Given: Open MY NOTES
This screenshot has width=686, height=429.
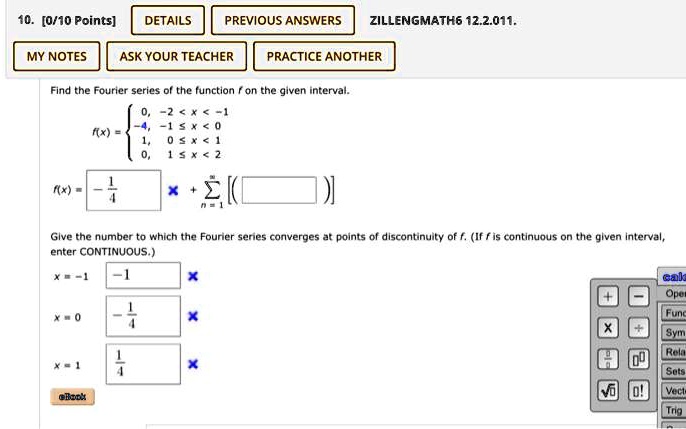Looking at the screenshot, I should pos(56,56).
